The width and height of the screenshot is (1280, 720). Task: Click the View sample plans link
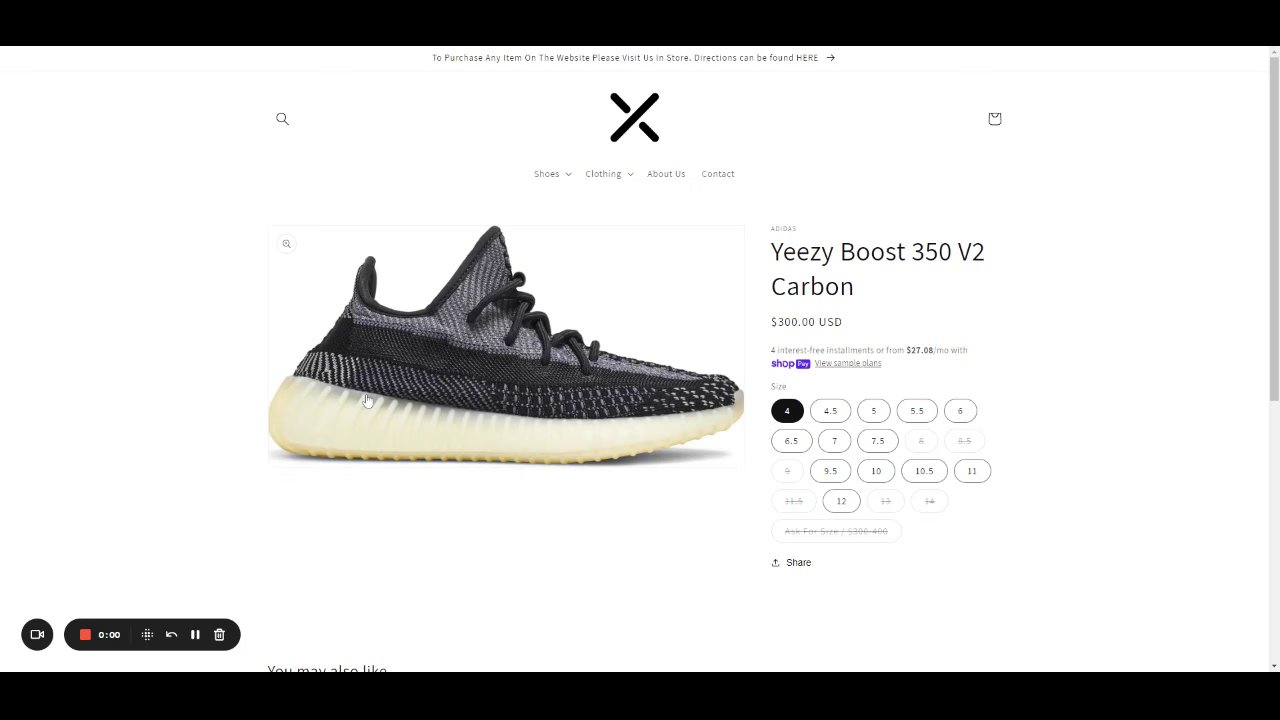click(x=848, y=363)
